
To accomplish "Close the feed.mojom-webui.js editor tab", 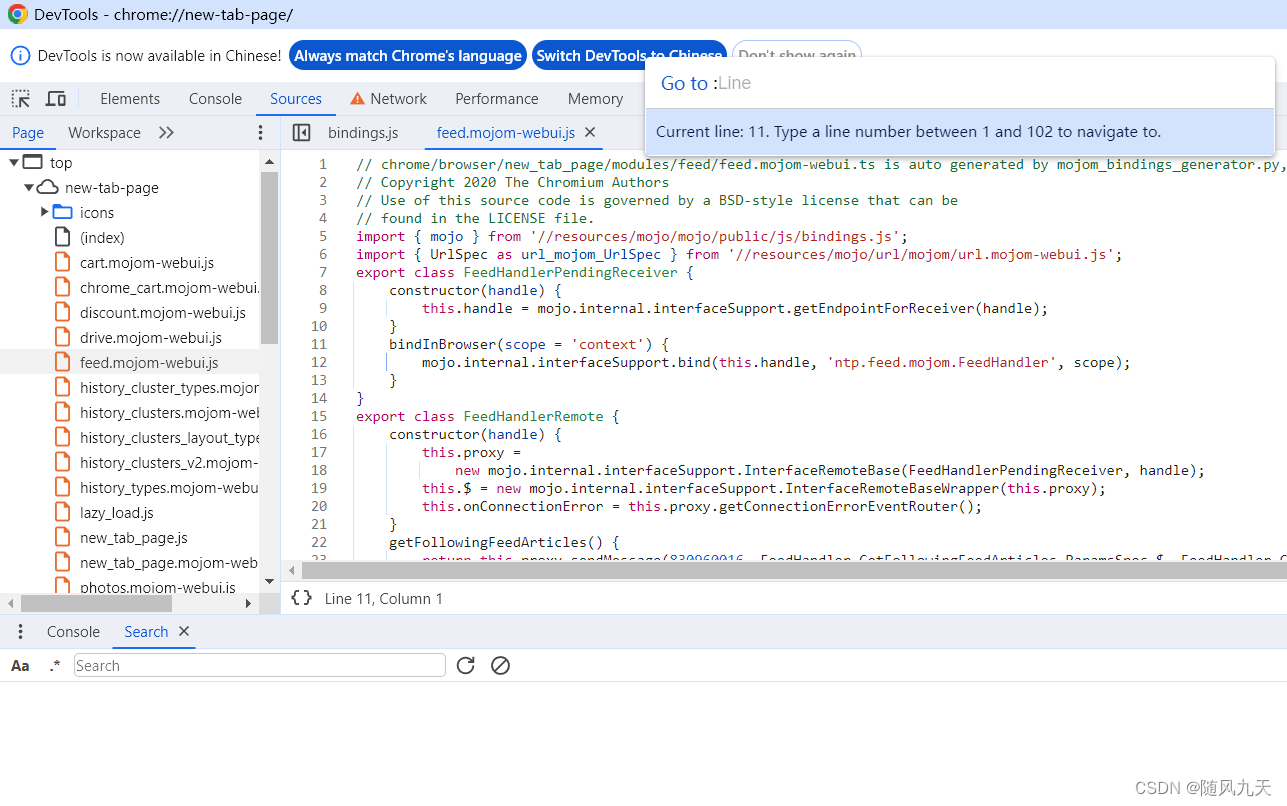I will (590, 132).
